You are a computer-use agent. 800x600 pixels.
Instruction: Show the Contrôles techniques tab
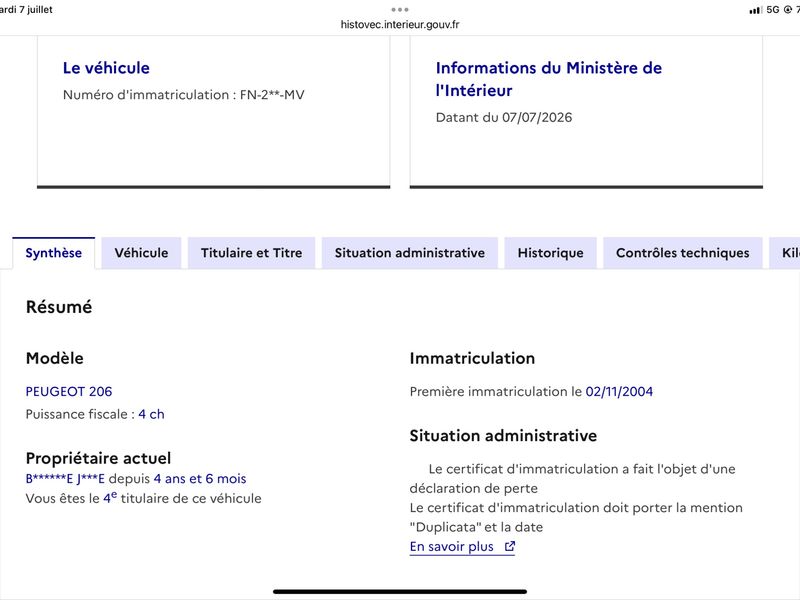point(683,253)
